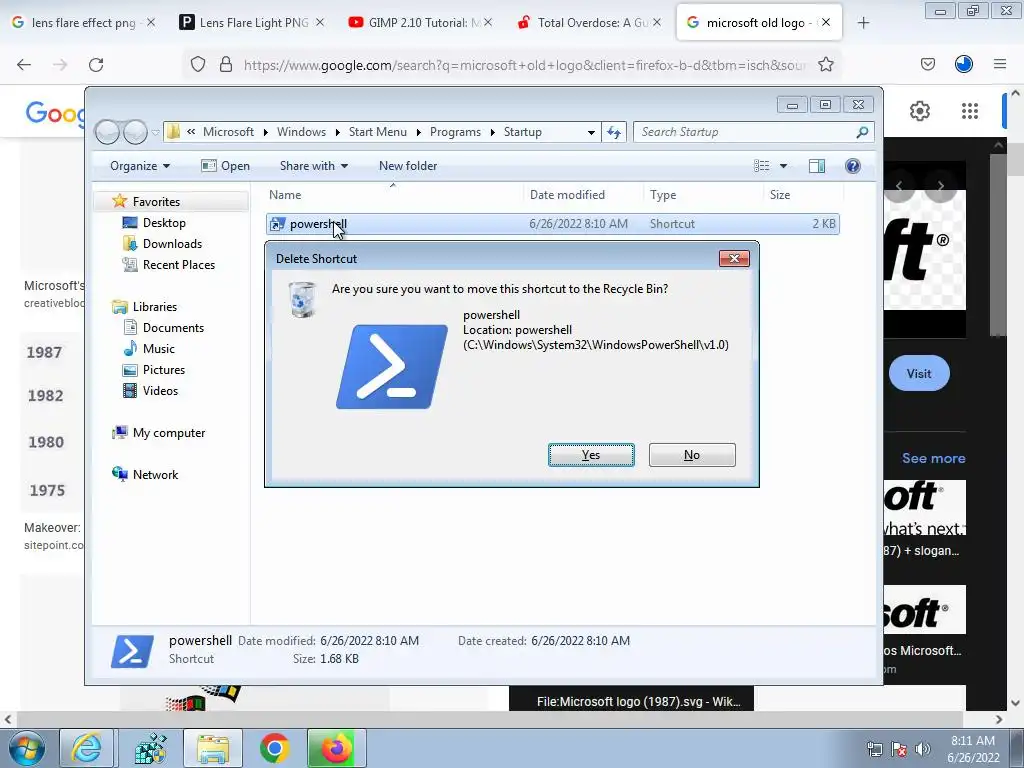Launch Internet Explorer from taskbar
The image size is (1024, 768).
[x=86, y=748]
